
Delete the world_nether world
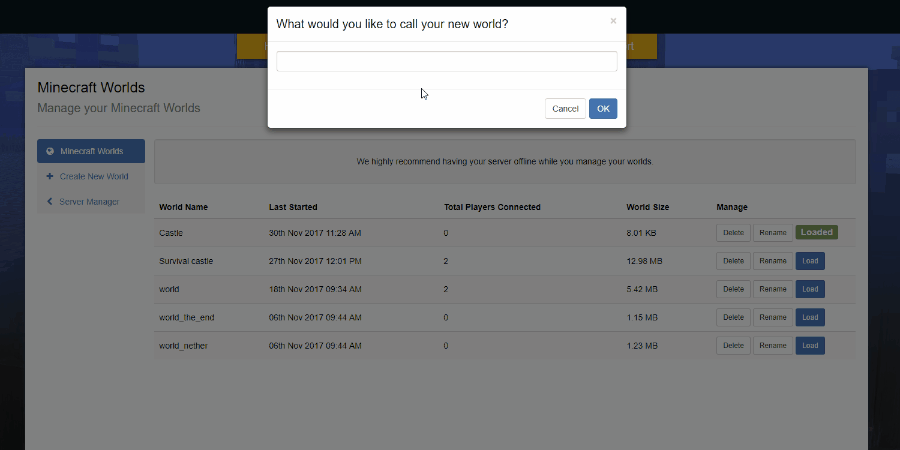[x=733, y=346]
